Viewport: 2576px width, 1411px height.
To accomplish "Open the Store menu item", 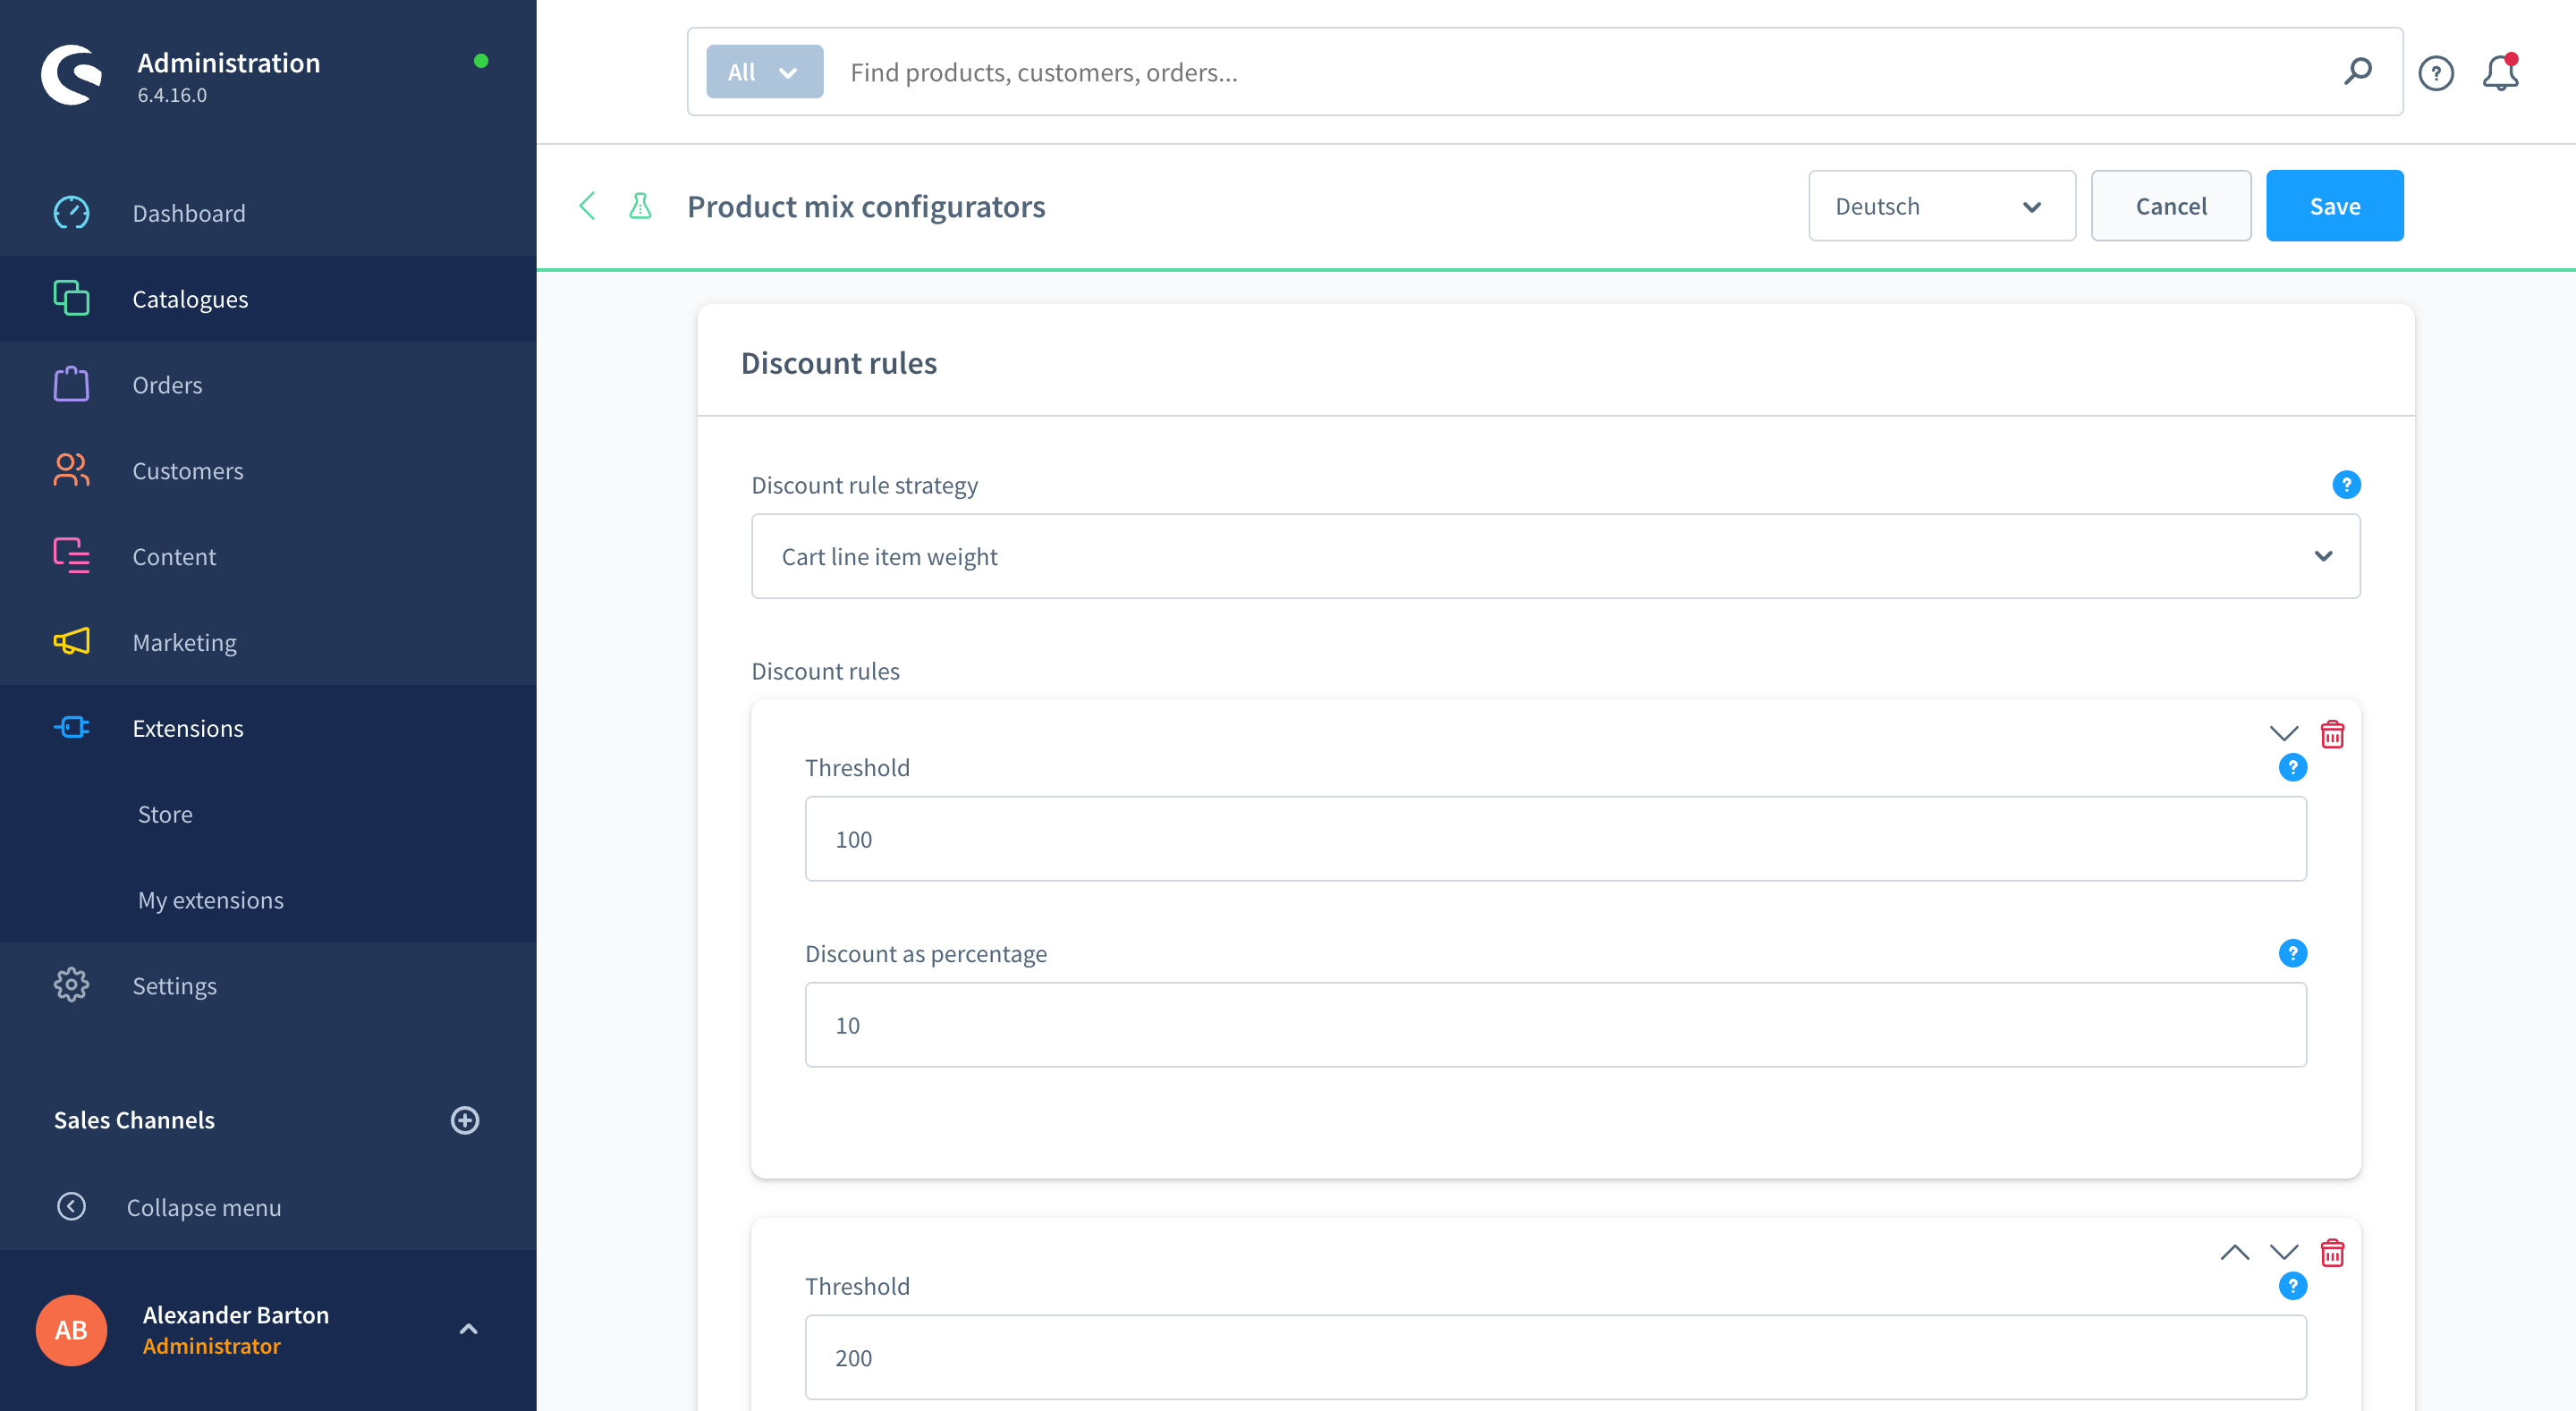I will point(165,813).
